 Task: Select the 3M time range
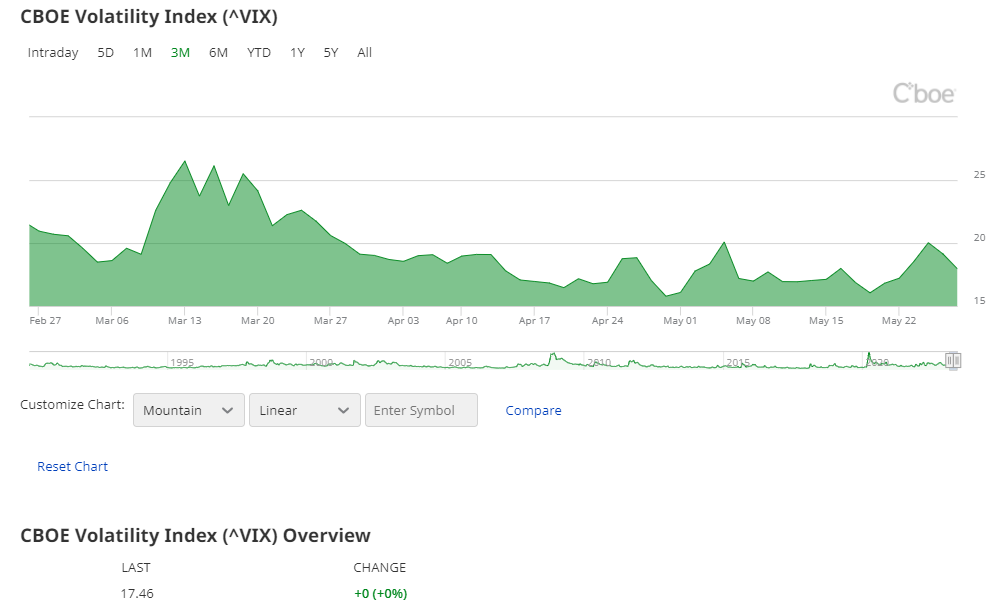[x=180, y=53]
